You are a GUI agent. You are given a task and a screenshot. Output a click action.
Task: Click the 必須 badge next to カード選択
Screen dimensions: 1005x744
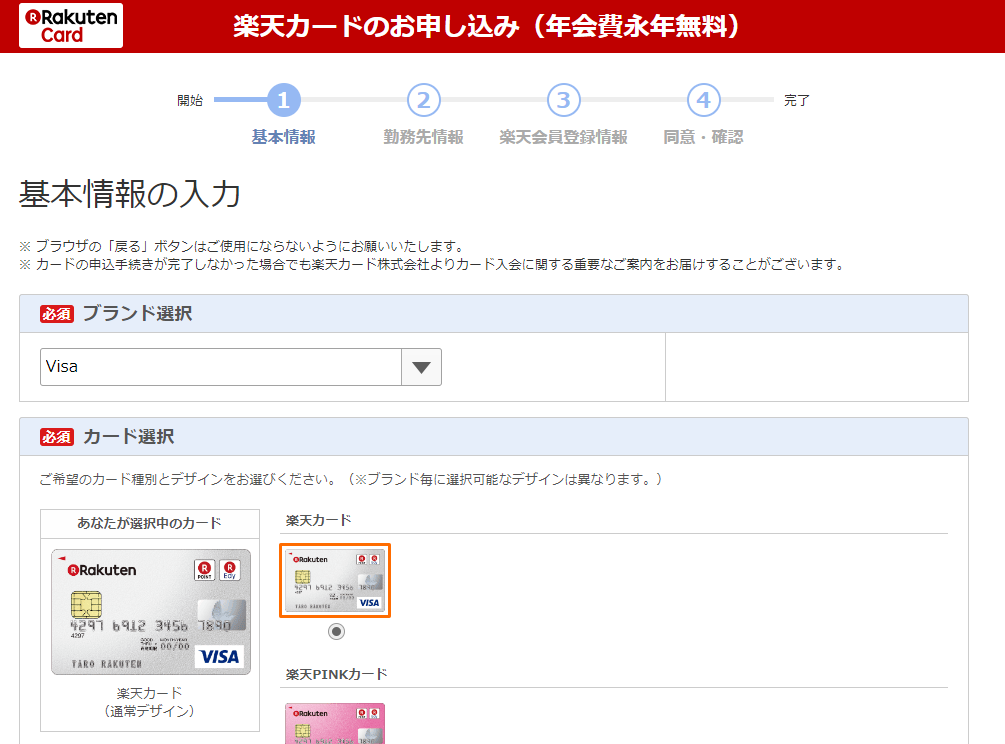coord(56,437)
